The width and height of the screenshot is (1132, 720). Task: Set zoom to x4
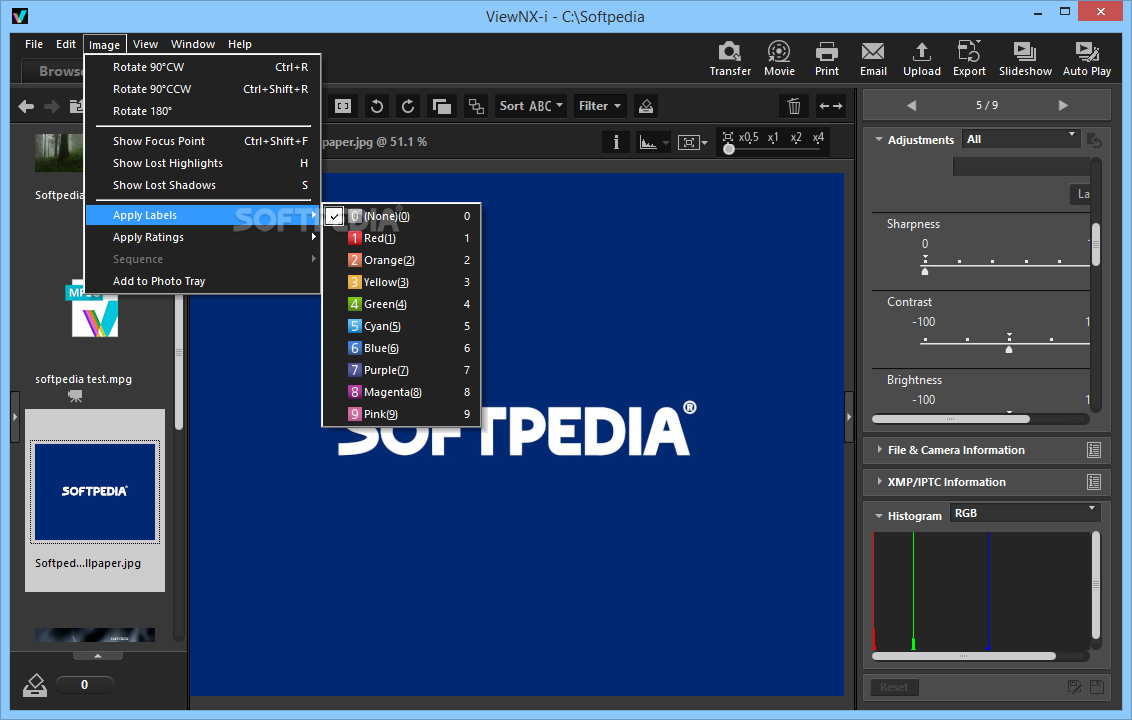[818, 137]
